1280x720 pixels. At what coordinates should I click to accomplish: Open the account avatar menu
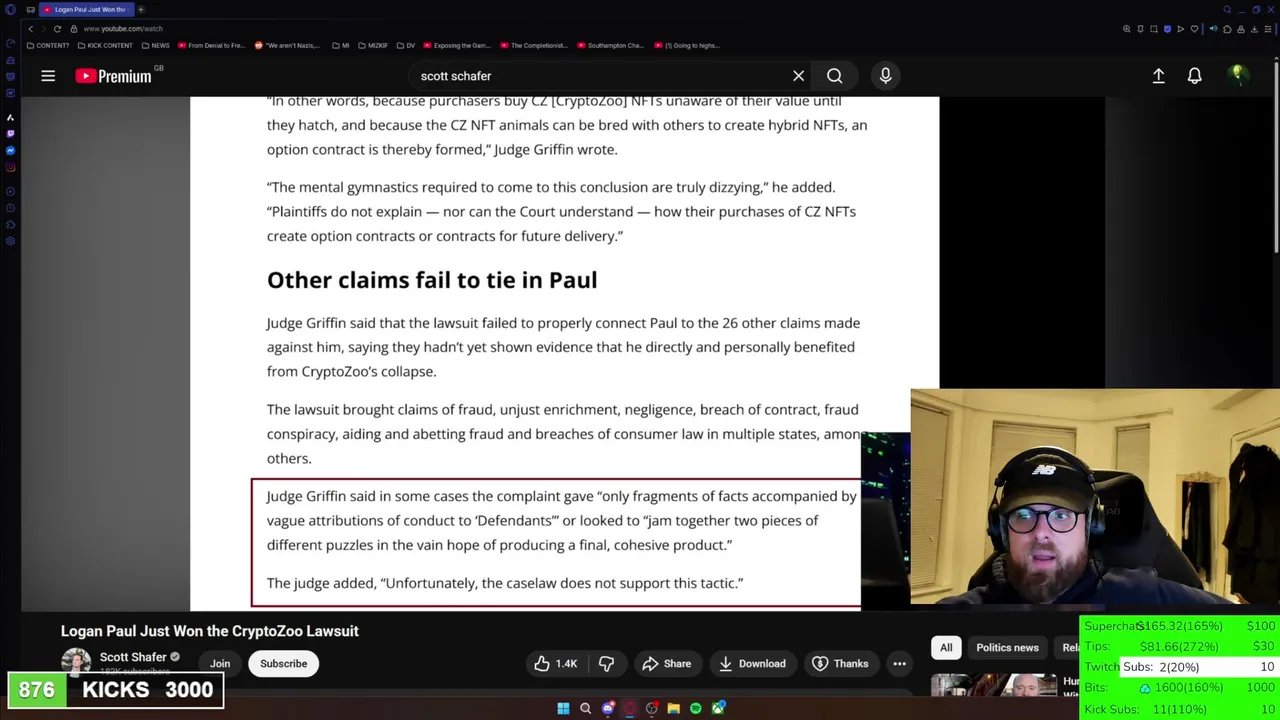tap(1238, 75)
